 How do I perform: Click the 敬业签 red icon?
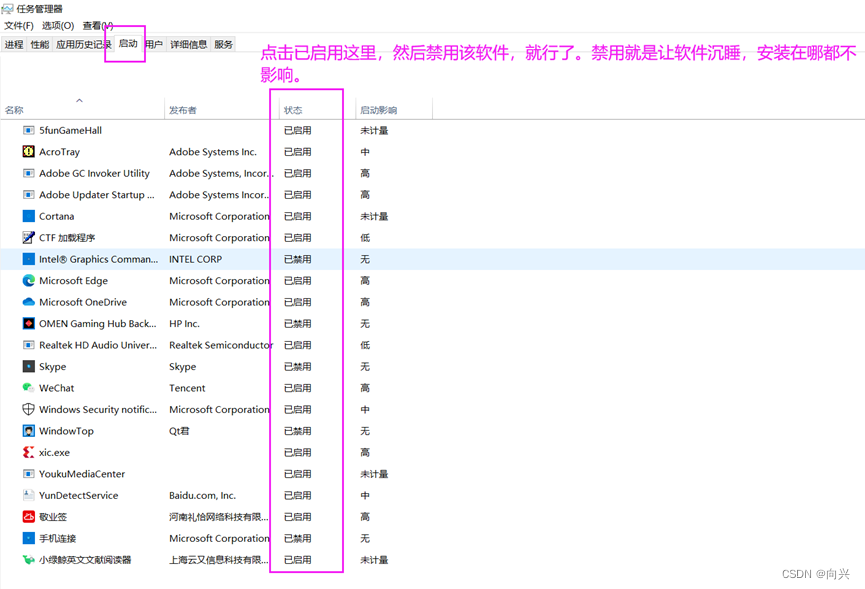pos(28,517)
